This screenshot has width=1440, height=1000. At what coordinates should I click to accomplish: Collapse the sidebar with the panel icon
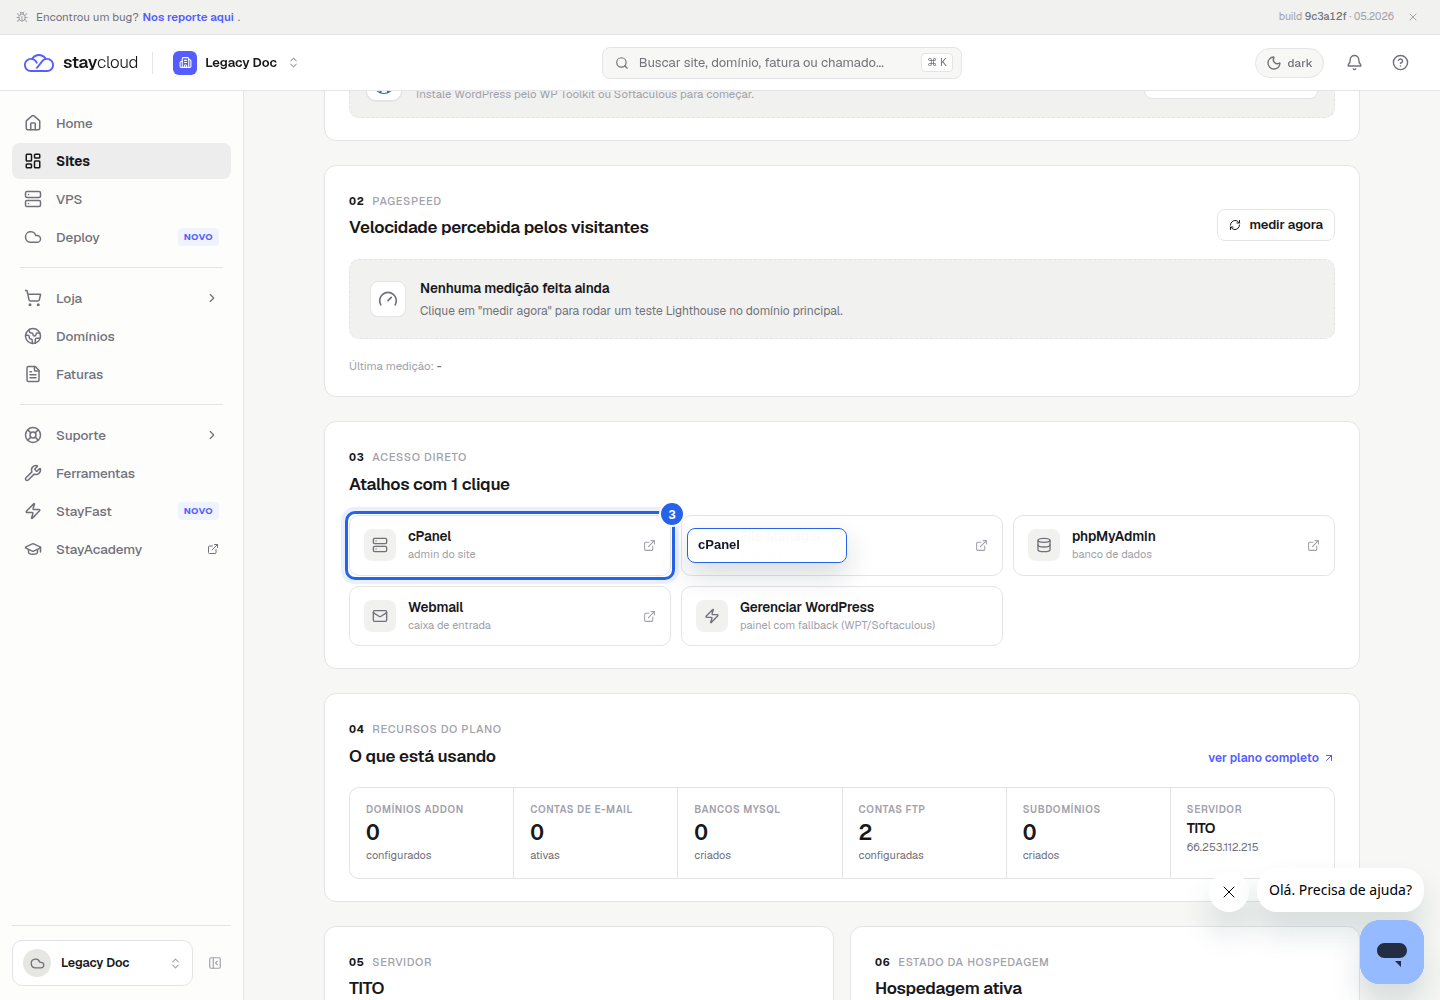point(215,963)
